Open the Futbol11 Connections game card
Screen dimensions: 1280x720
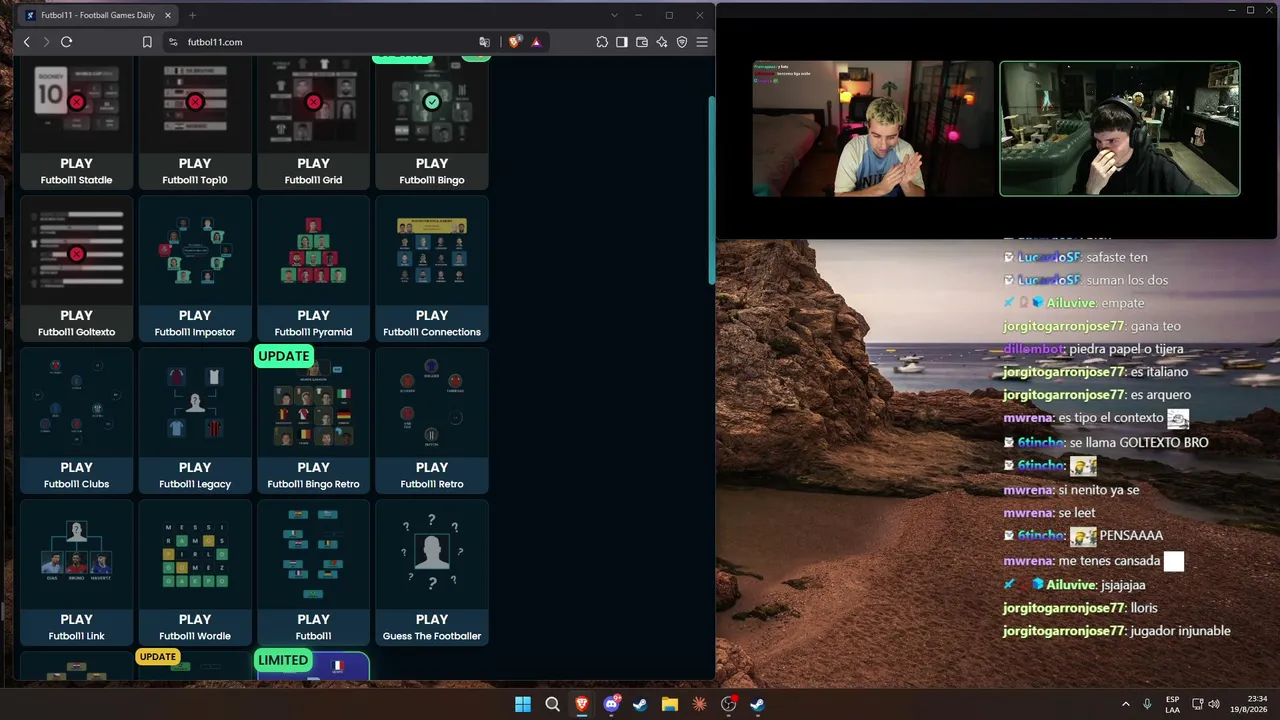pos(432,268)
